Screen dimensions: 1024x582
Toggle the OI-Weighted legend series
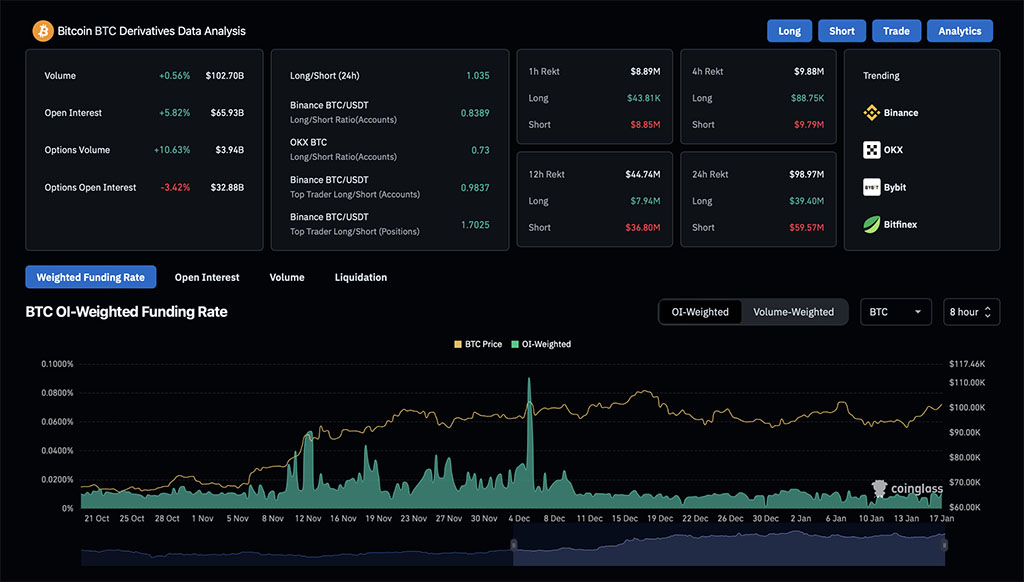tap(539, 344)
